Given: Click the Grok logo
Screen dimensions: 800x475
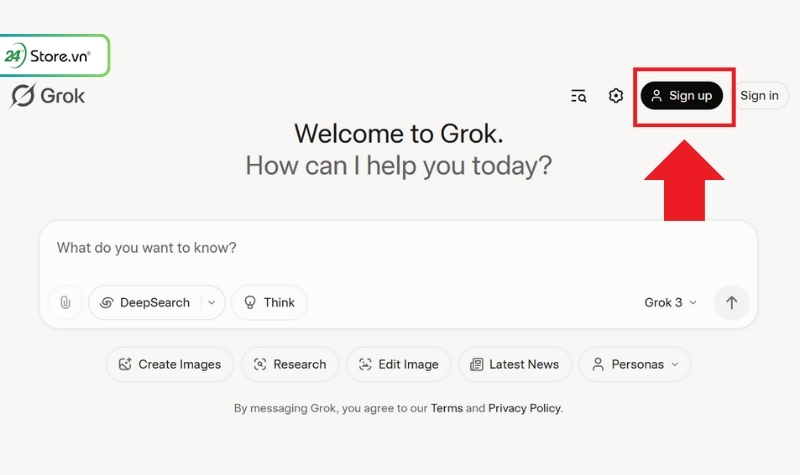Looking at the screenshot, I should tap(47, 95).
